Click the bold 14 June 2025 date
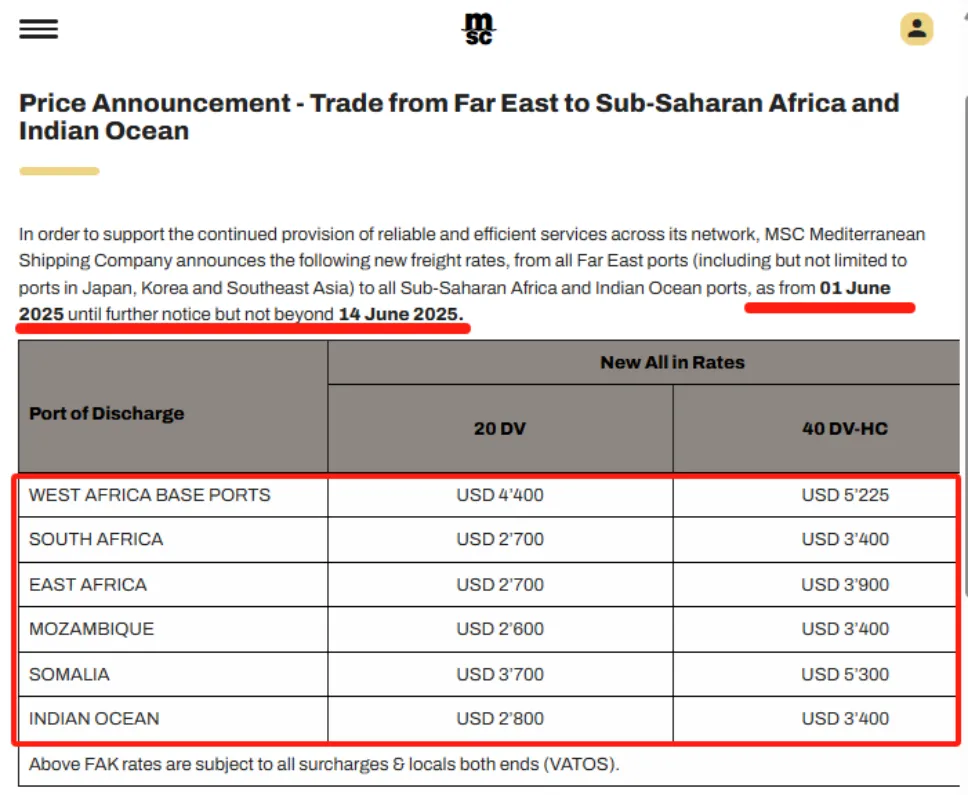 click(401, 314)
